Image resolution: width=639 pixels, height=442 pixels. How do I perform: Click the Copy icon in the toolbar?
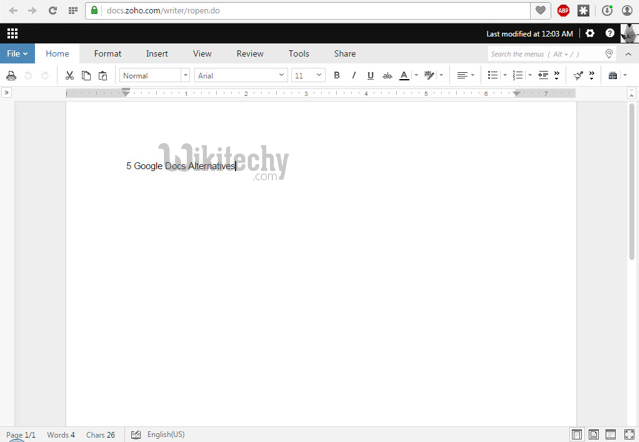tap(86, 75)
